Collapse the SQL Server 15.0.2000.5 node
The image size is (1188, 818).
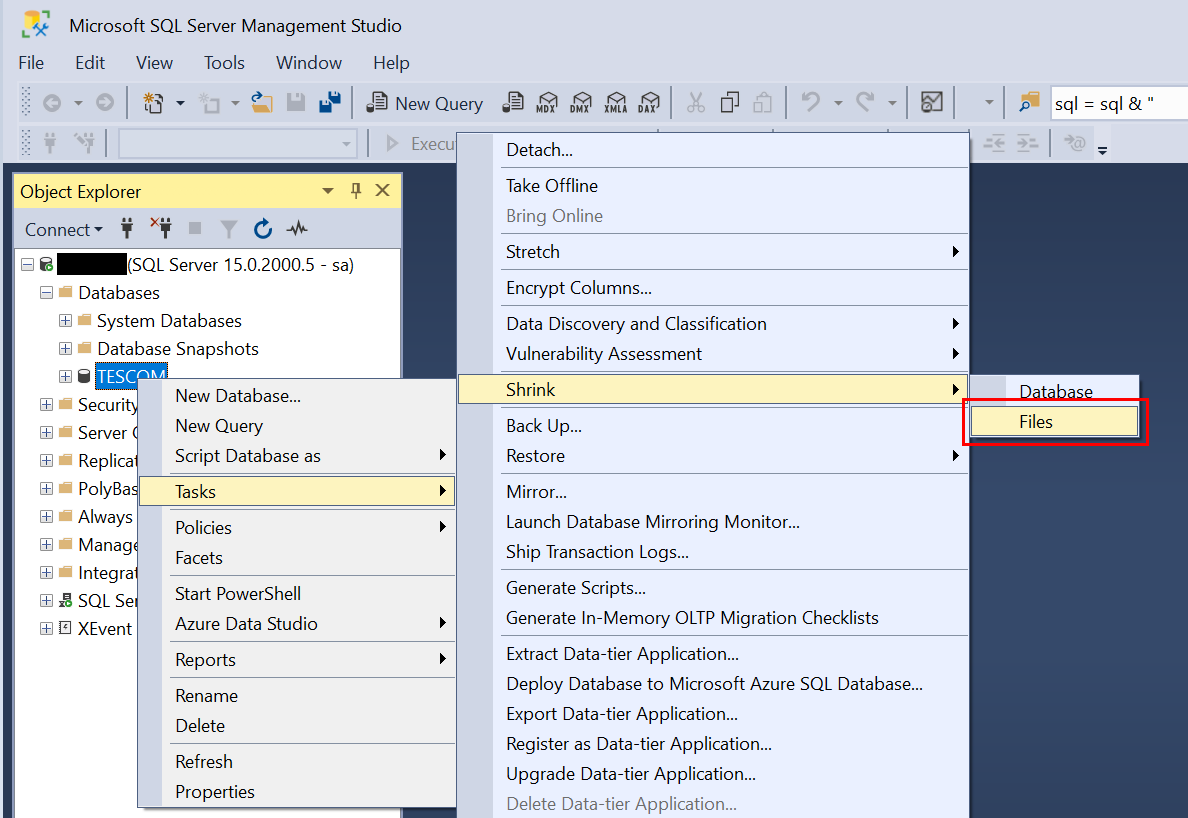pos(27,264)
